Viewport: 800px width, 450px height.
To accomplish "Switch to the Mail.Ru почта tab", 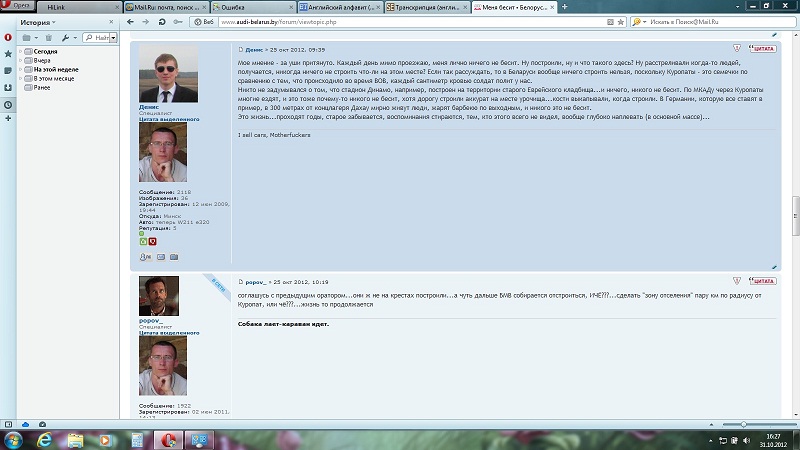I will coord(166,7).
